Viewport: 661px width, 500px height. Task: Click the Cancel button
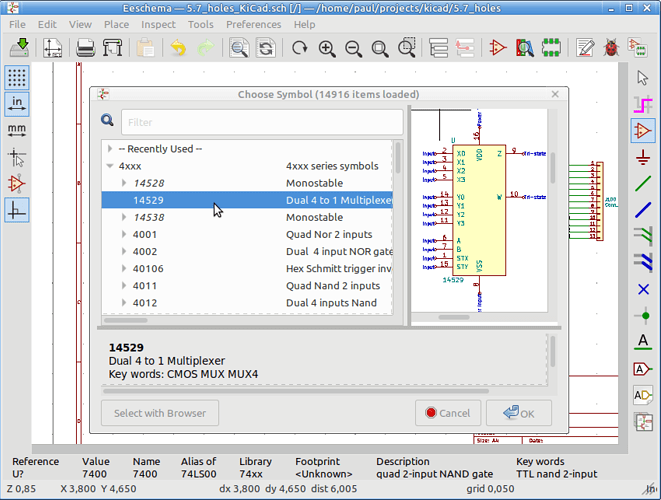[x=448, y=413]
